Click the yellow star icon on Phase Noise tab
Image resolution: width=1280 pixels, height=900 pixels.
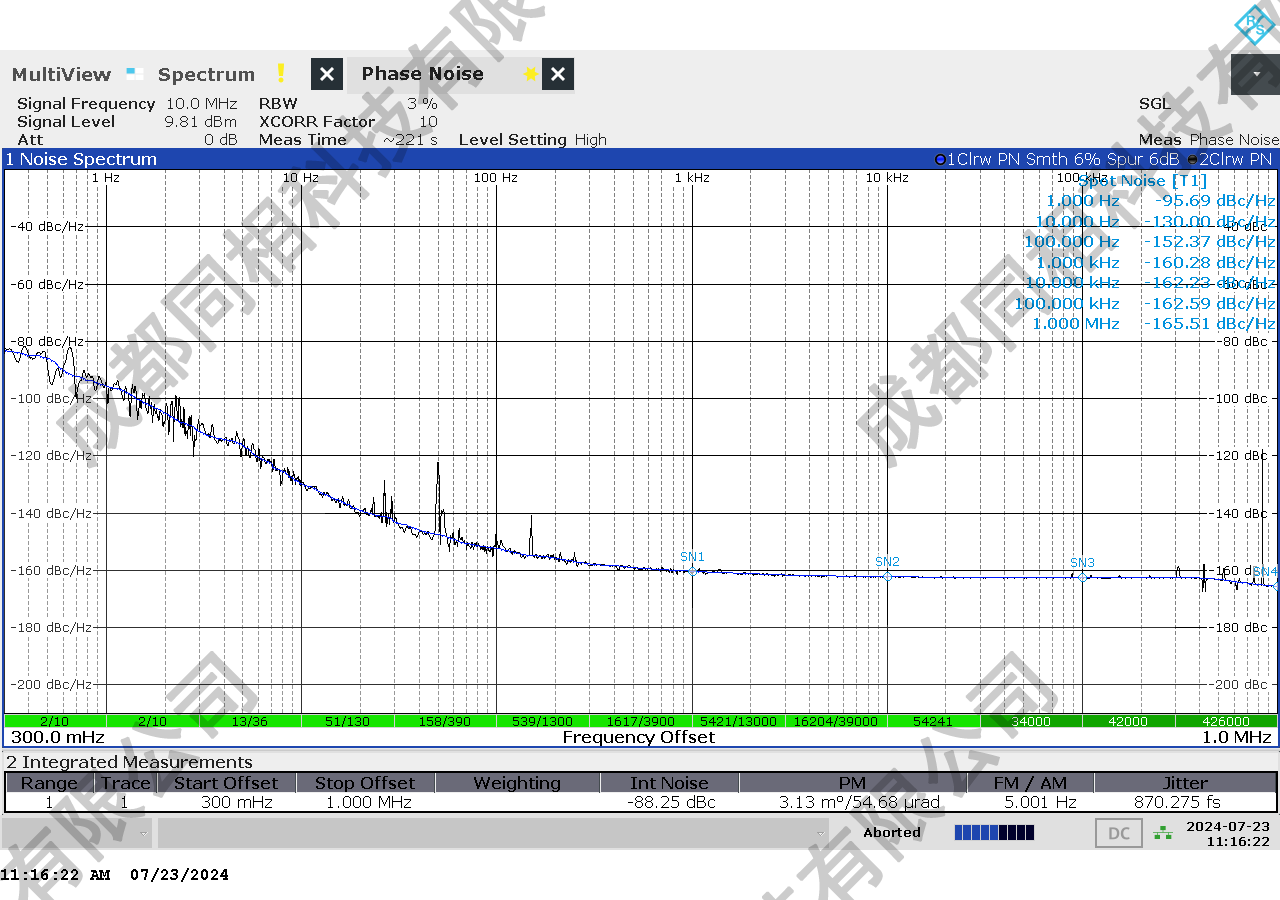coord(530,74)
